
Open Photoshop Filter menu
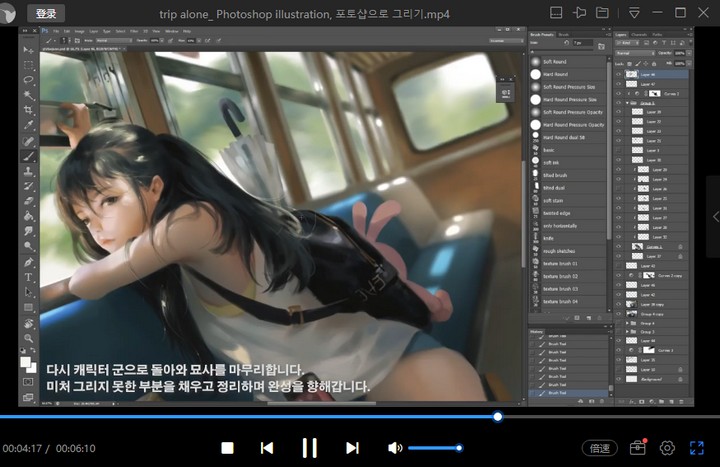click(134, 31)
